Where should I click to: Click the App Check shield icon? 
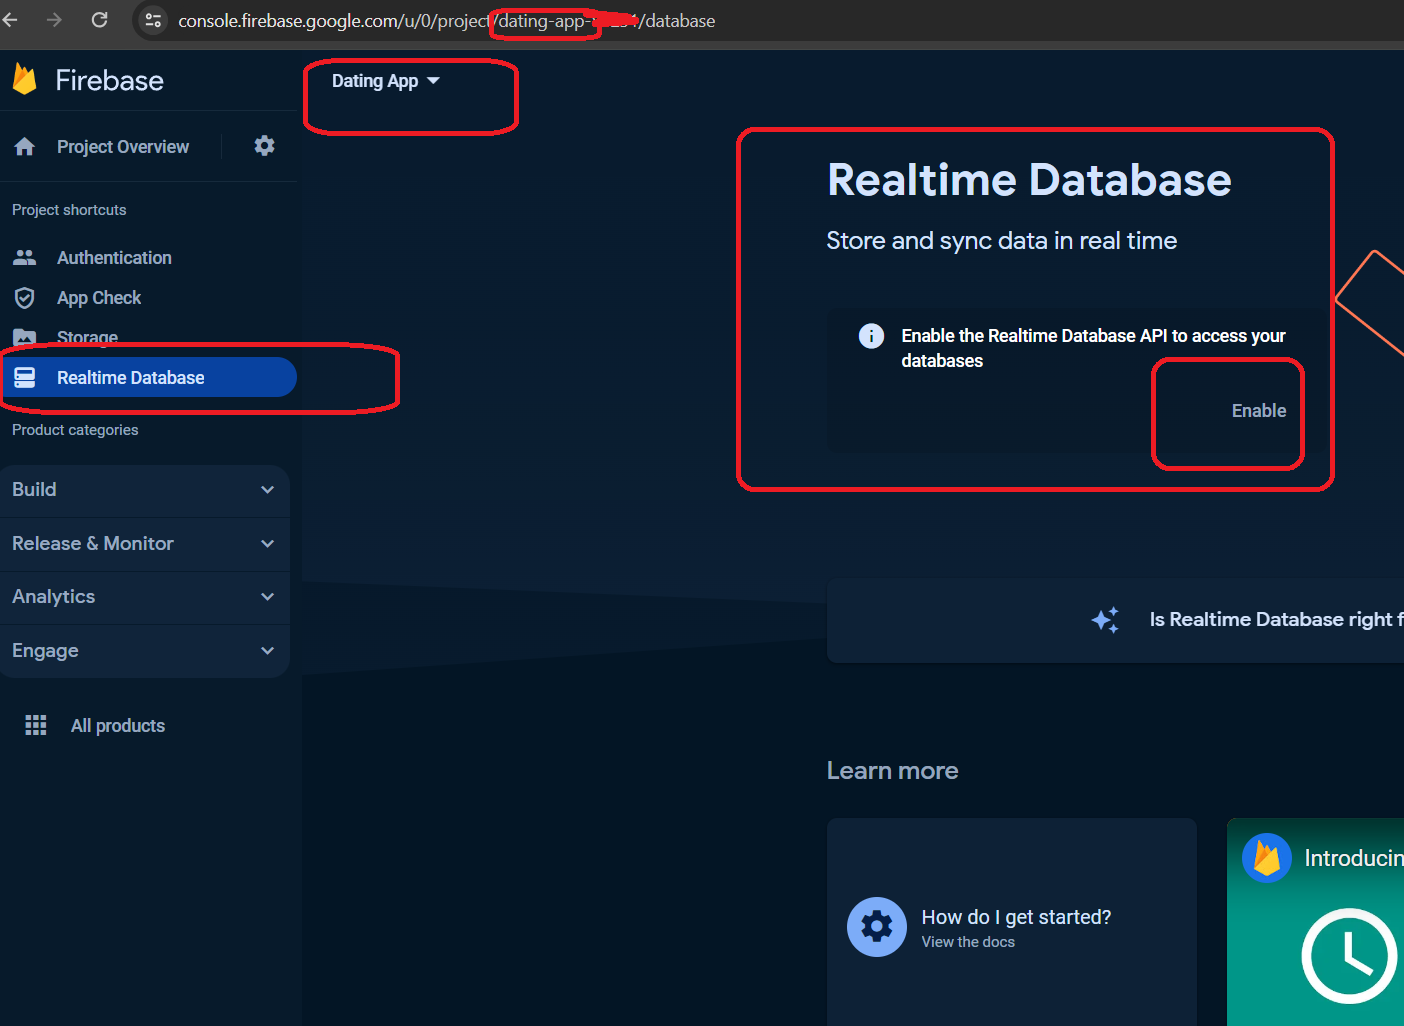[25, 298]
